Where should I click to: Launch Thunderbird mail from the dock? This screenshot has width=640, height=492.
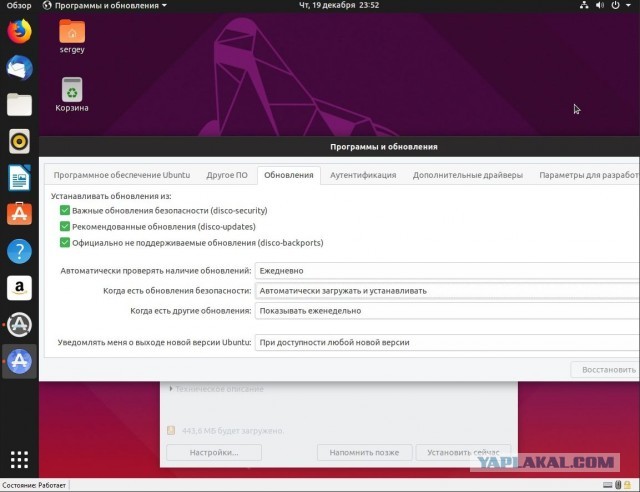[x=19, y=68]
